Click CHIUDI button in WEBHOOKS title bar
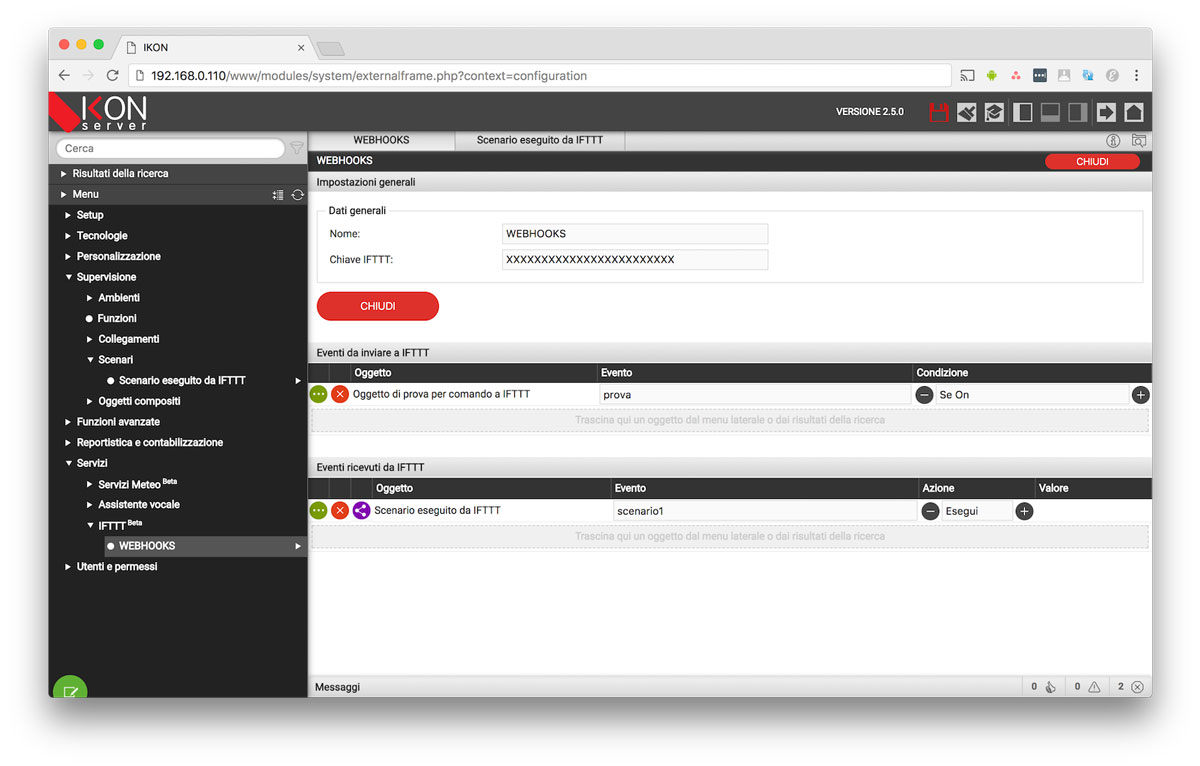 click(1092, 161)
